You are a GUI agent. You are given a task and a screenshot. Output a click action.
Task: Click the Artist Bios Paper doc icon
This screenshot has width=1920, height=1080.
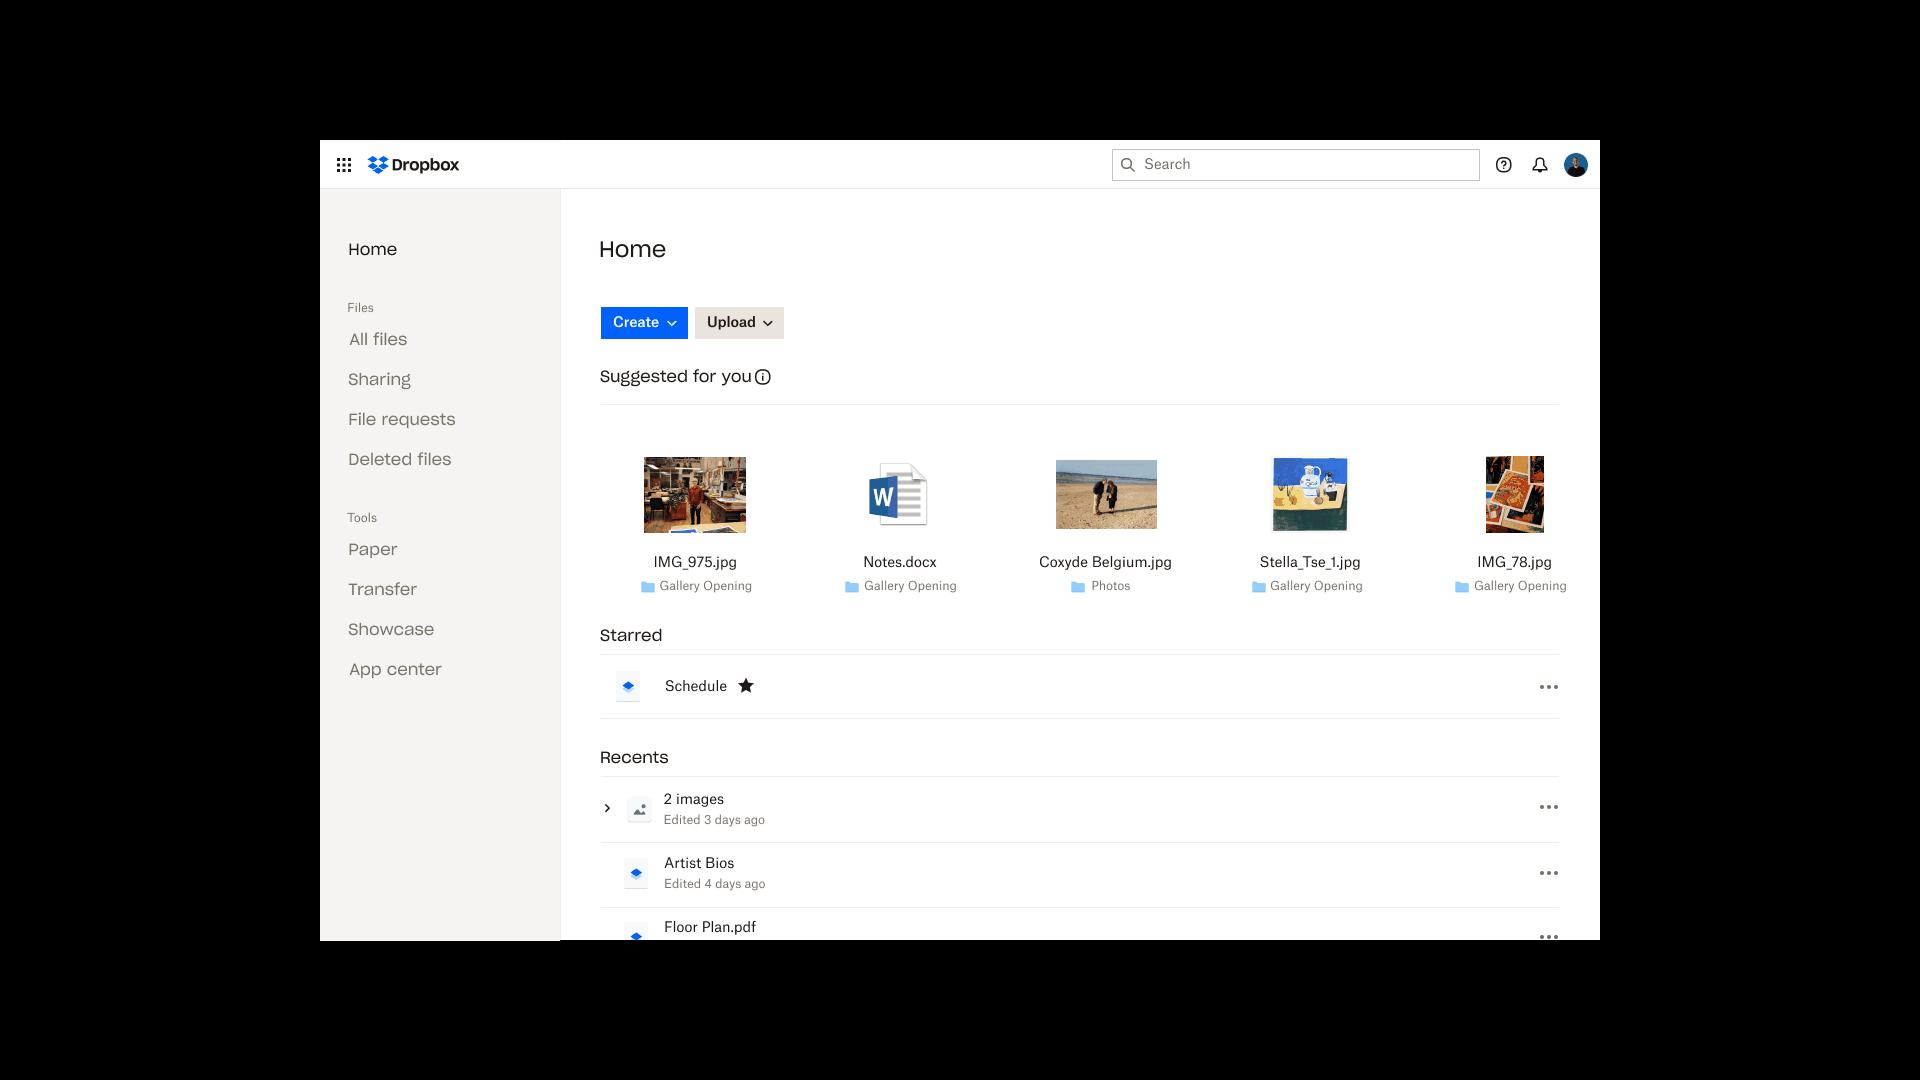636,873
